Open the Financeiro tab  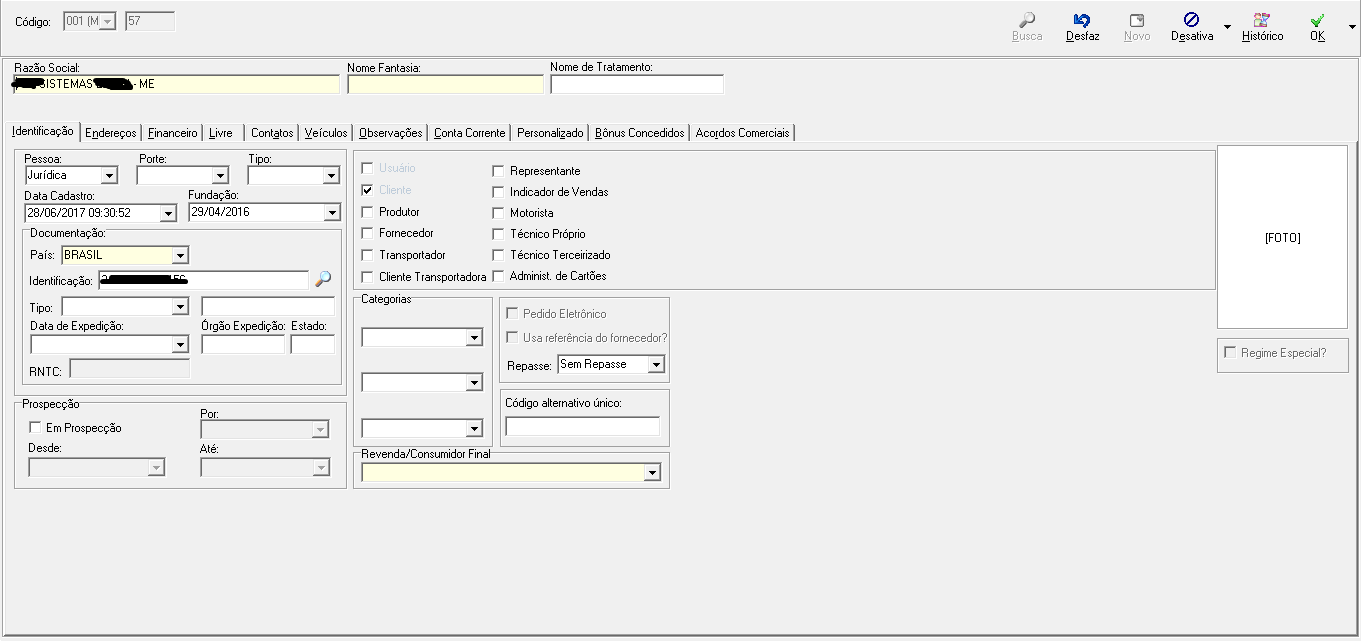point(172,133)
